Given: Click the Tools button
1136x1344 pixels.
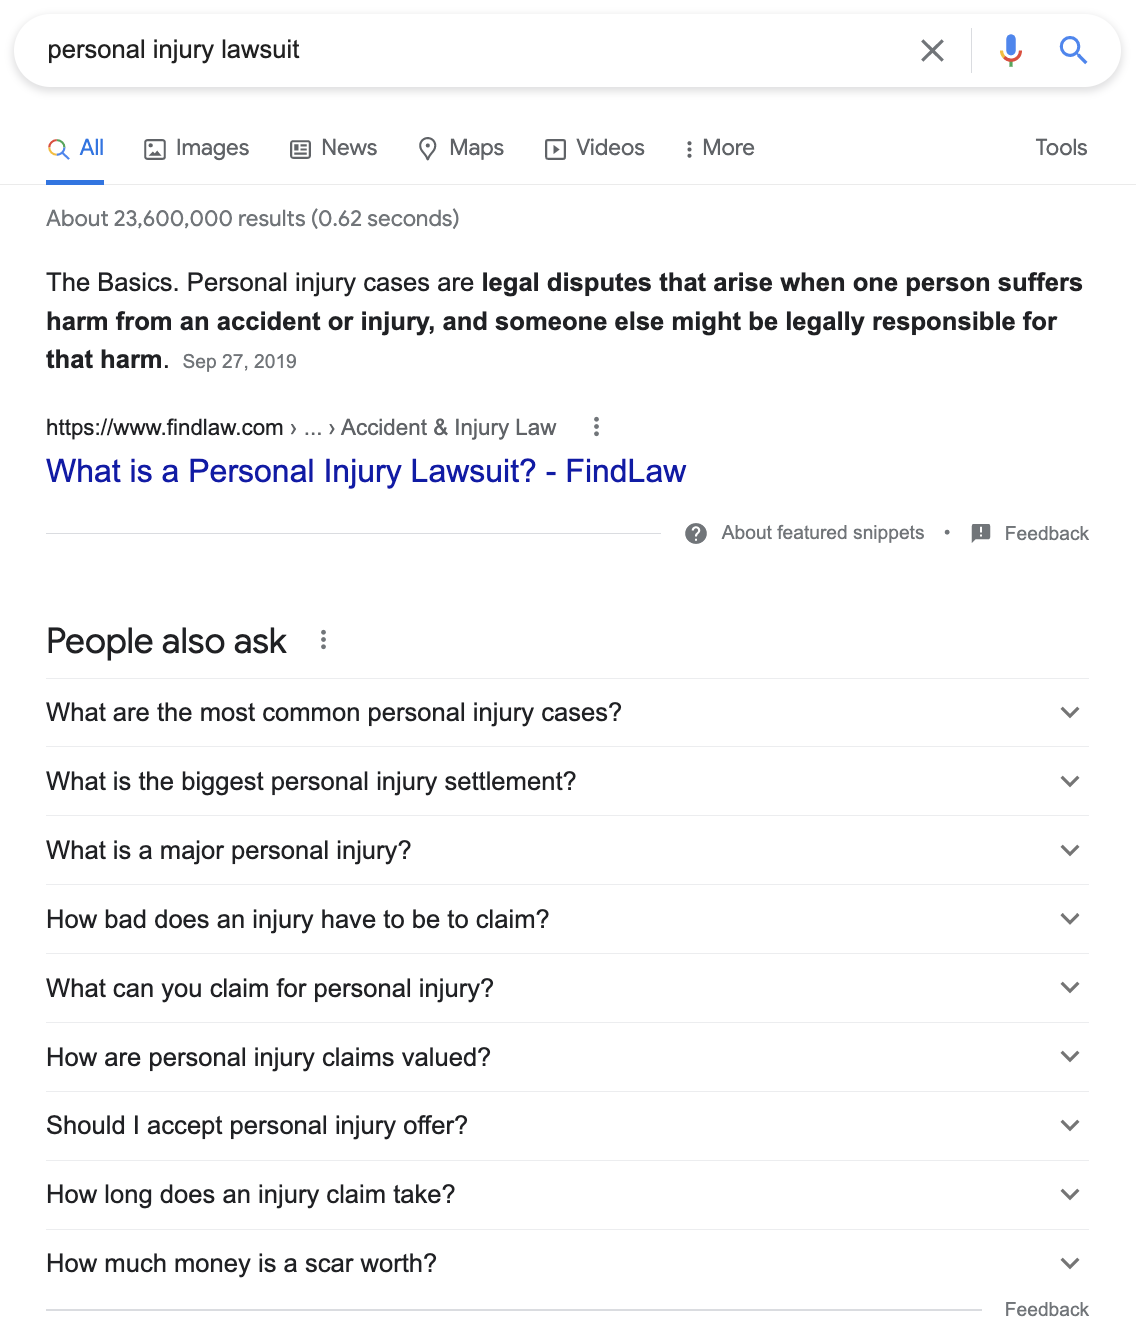Looking at the screenshot, I should tap(1061, 148).
